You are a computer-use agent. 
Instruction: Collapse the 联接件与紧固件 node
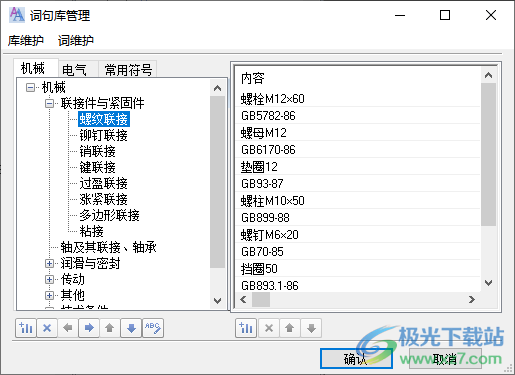(49, 104)
